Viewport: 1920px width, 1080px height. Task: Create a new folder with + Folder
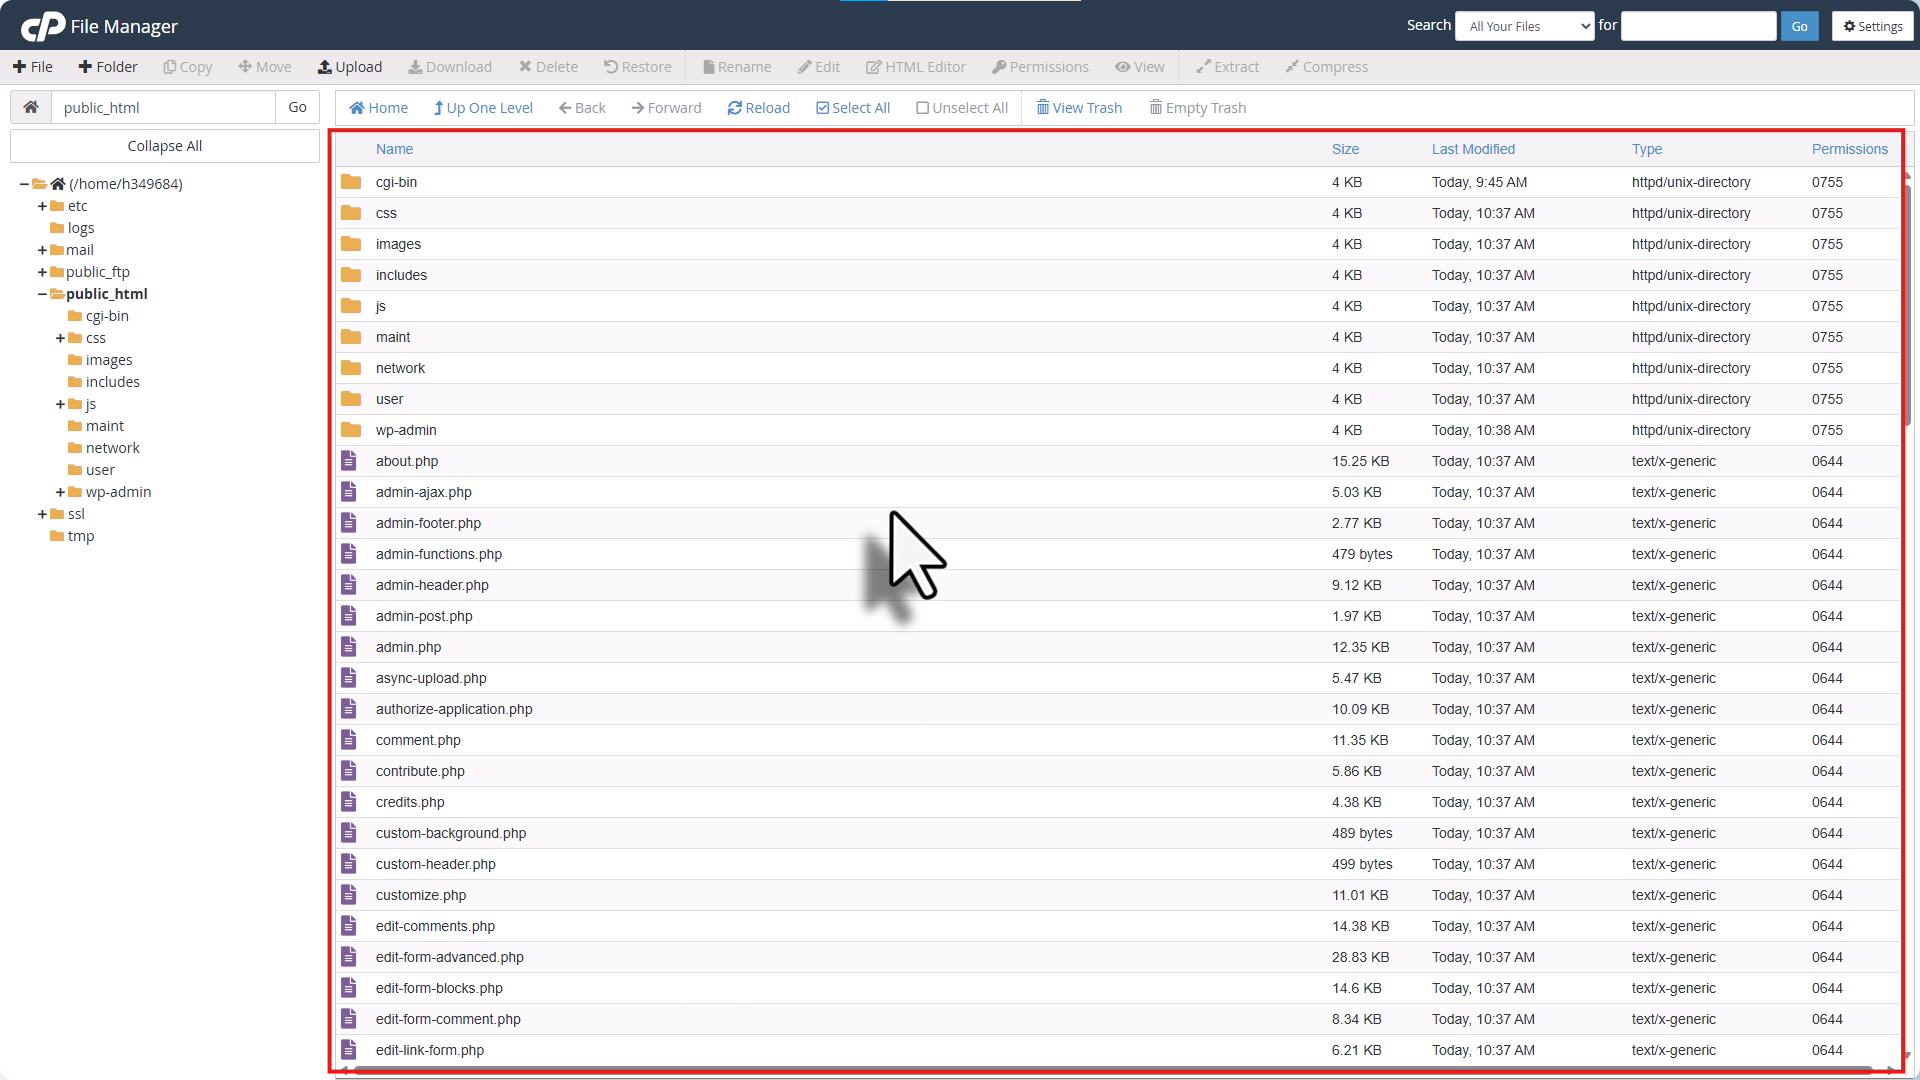click(x=108, y=67)
